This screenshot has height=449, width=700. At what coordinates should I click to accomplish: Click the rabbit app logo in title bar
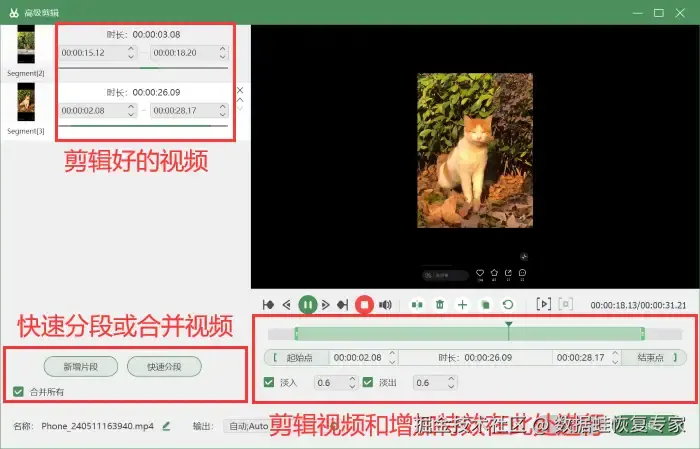[14, 12]
